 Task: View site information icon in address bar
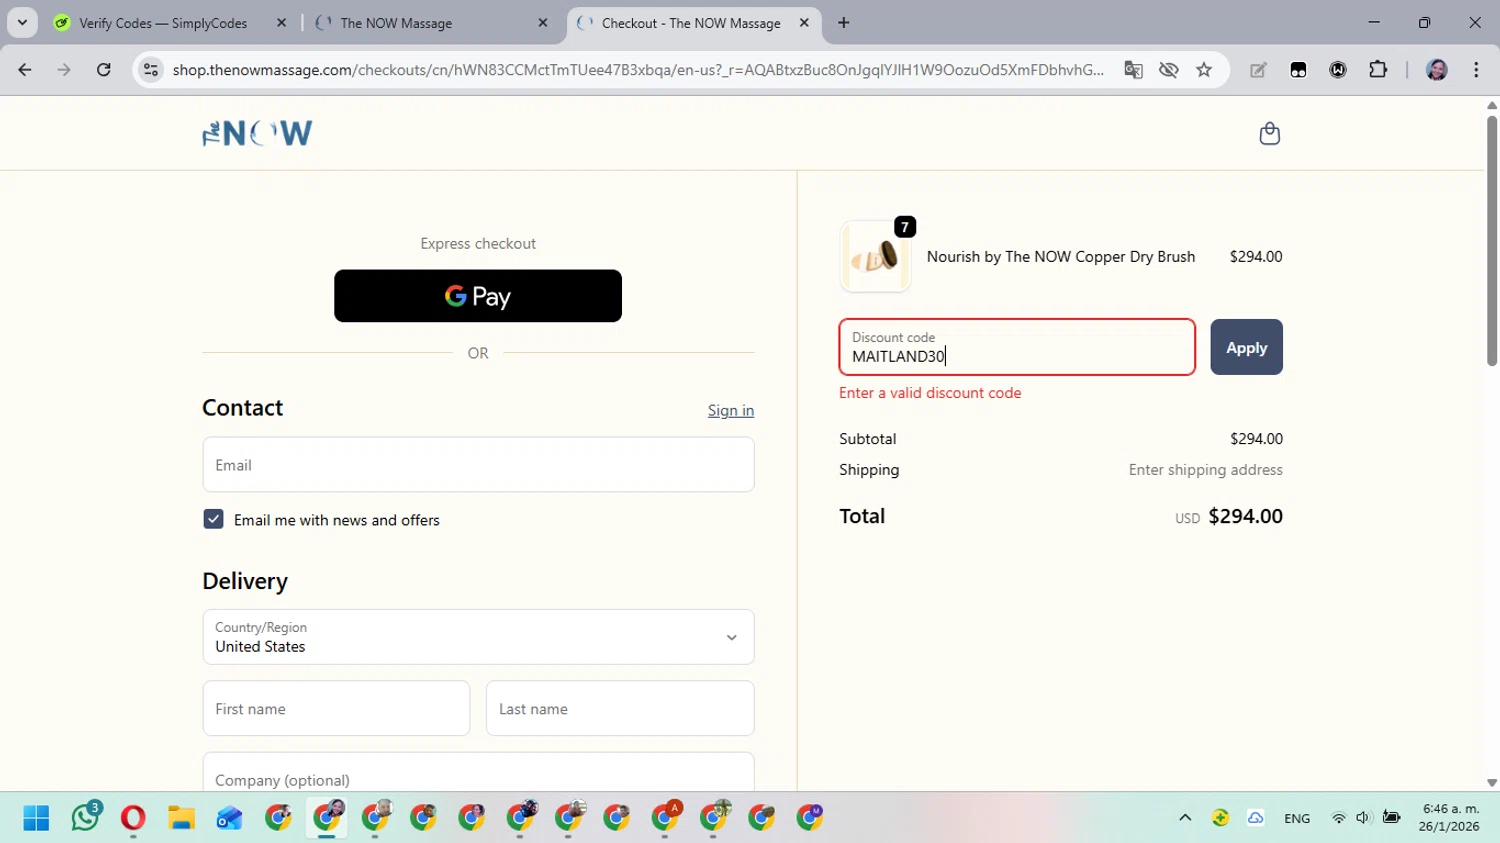(151, 70)
